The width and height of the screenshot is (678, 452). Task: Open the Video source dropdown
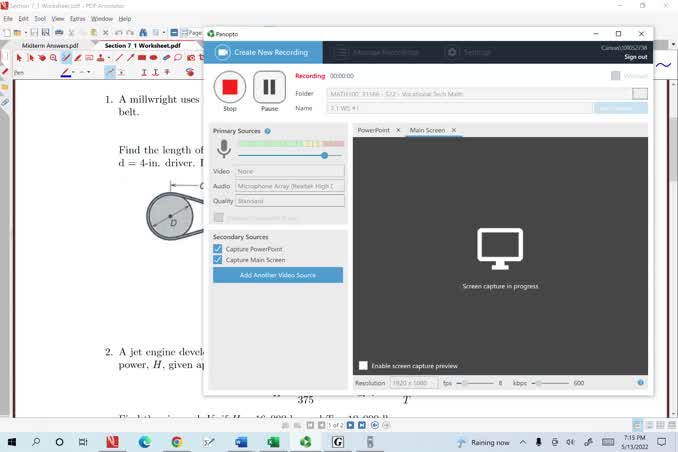tap(290, 172)
